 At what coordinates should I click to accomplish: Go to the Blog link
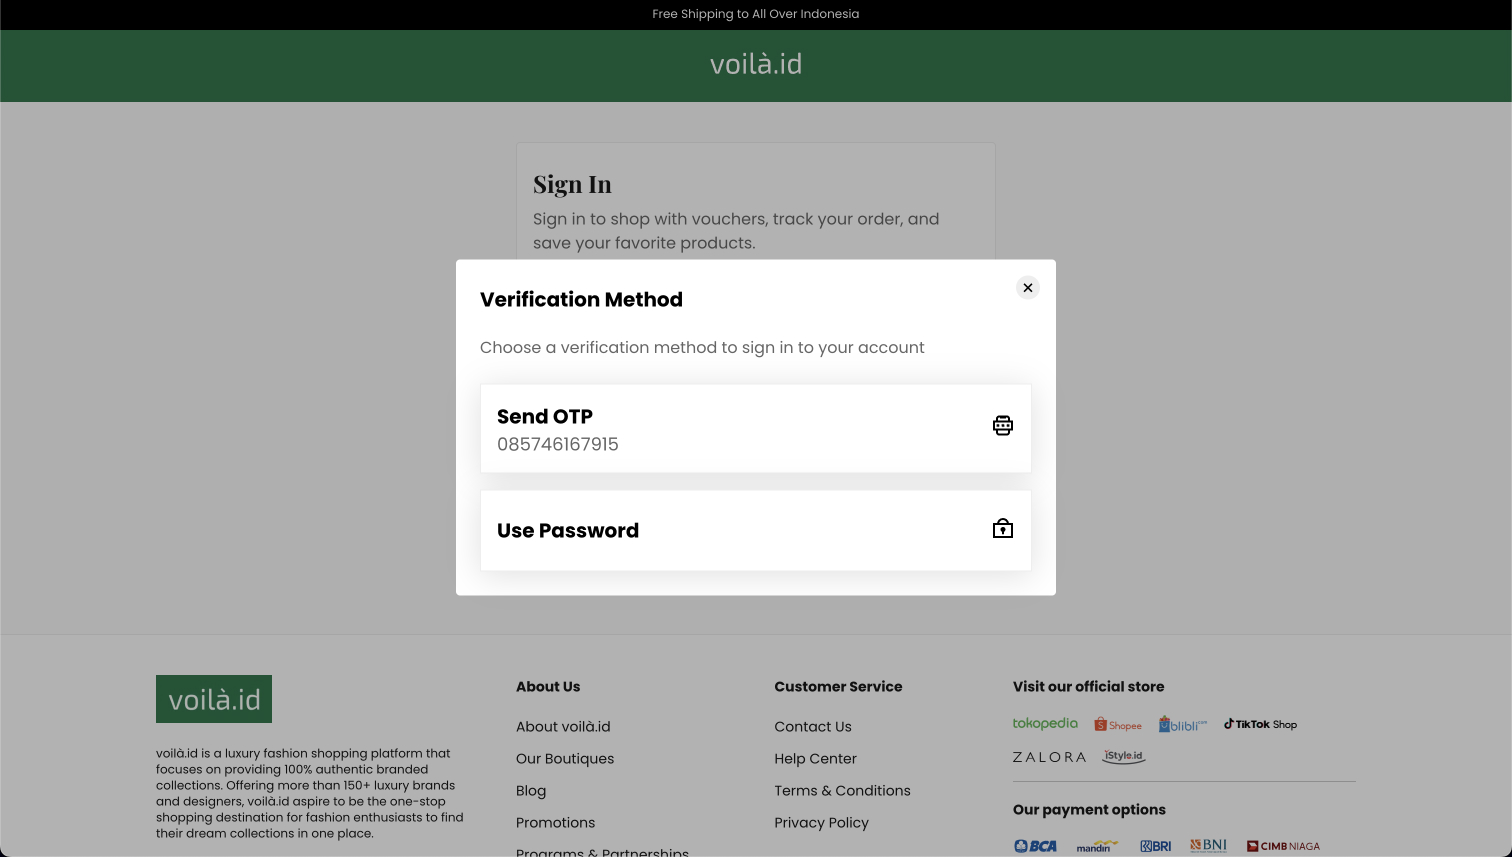click(x=531, y=791)
